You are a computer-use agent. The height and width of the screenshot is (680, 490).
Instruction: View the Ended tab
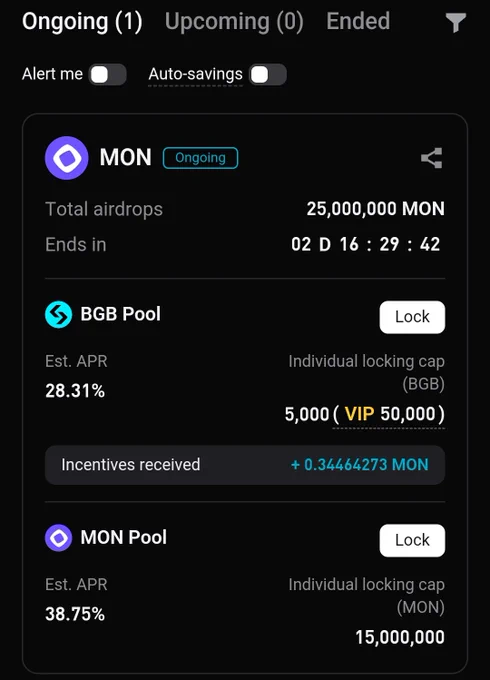pos(358,21)
